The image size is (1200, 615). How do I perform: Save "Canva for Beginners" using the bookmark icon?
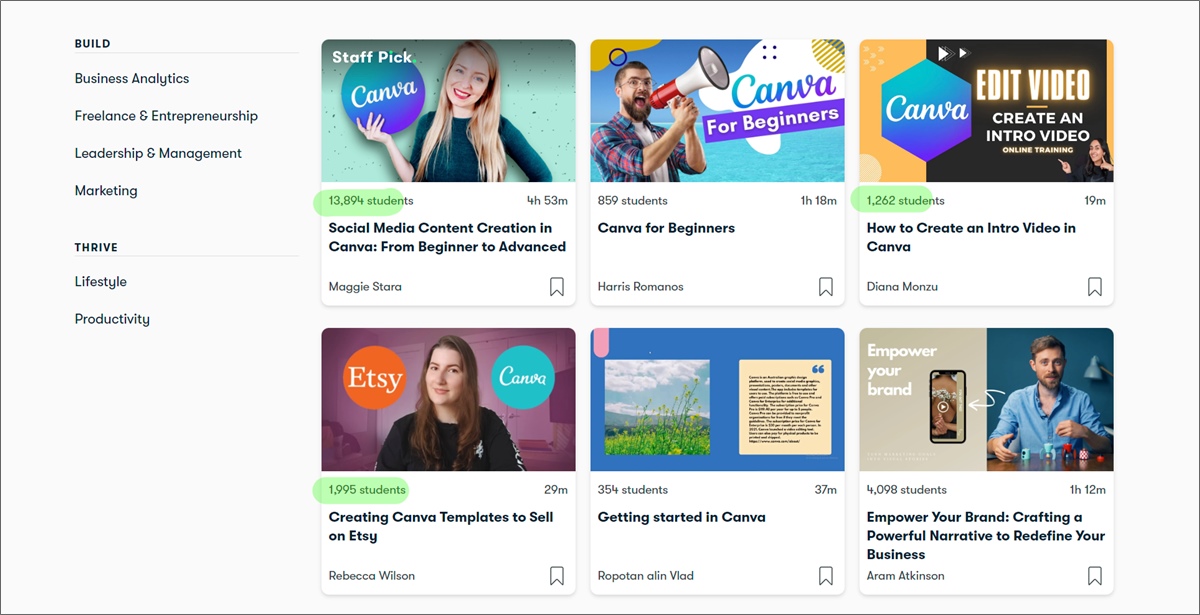(x=825, y=286)
